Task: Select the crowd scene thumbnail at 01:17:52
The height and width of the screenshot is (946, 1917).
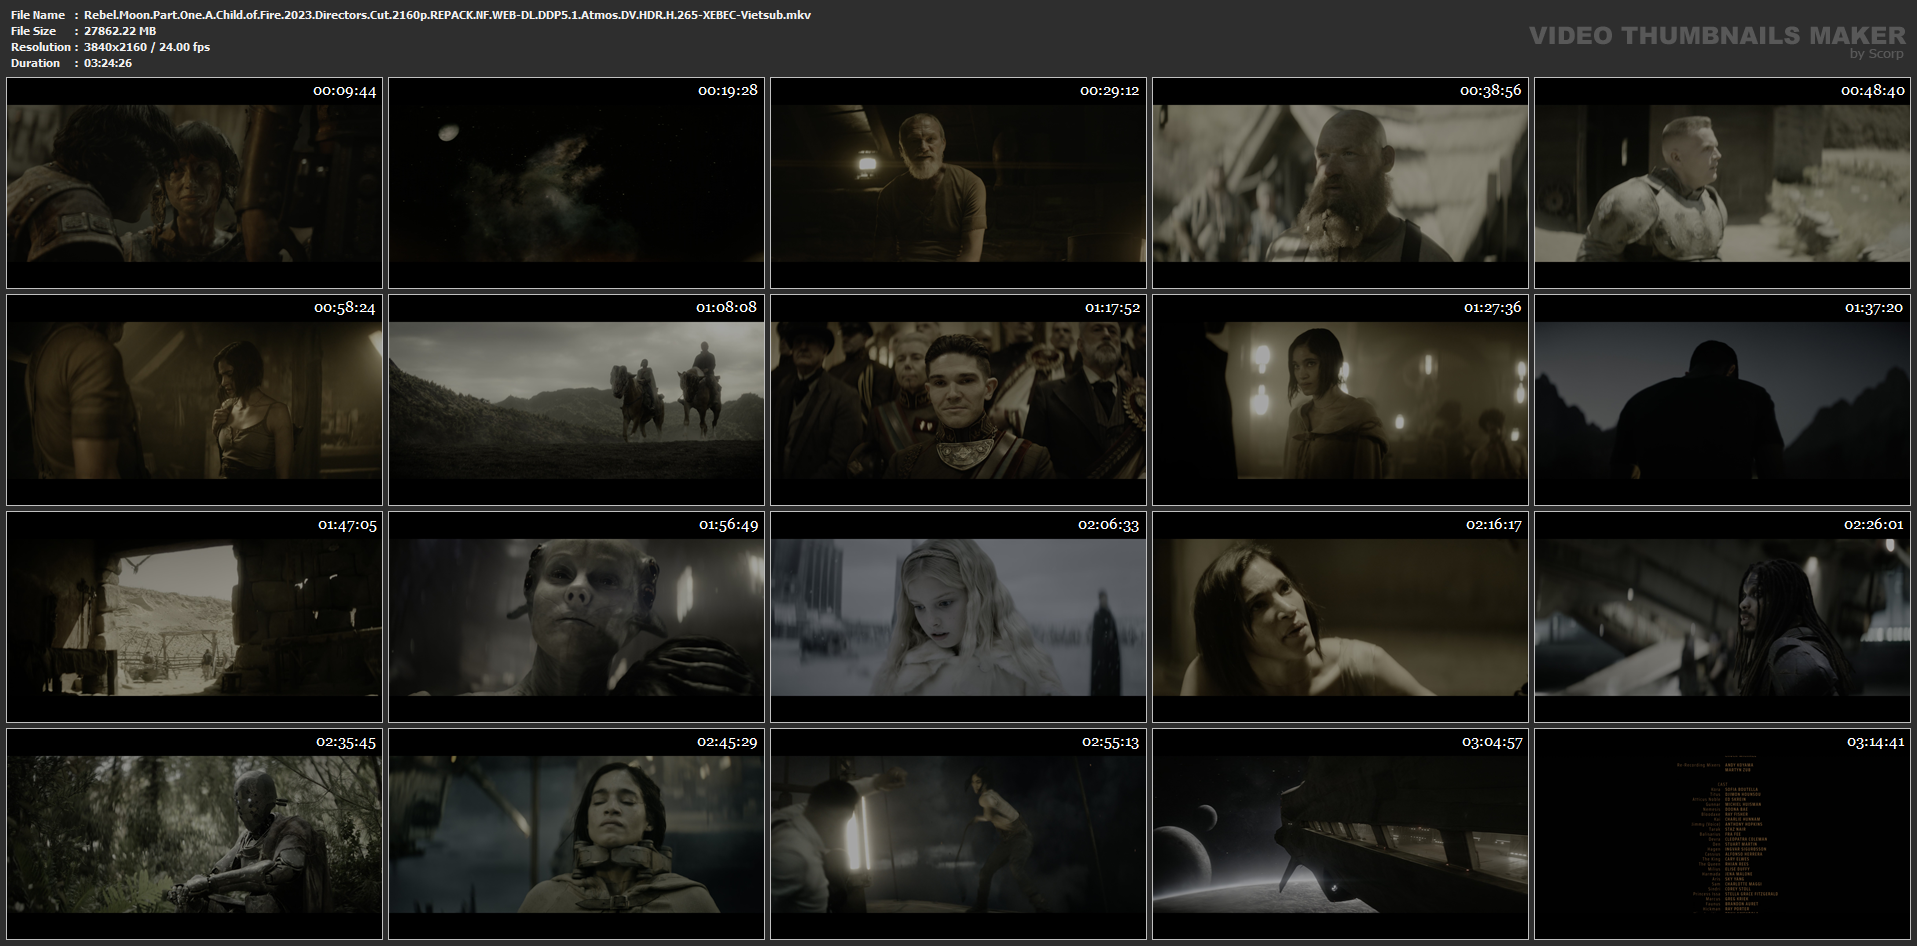Action: click(x=958, y=400)
